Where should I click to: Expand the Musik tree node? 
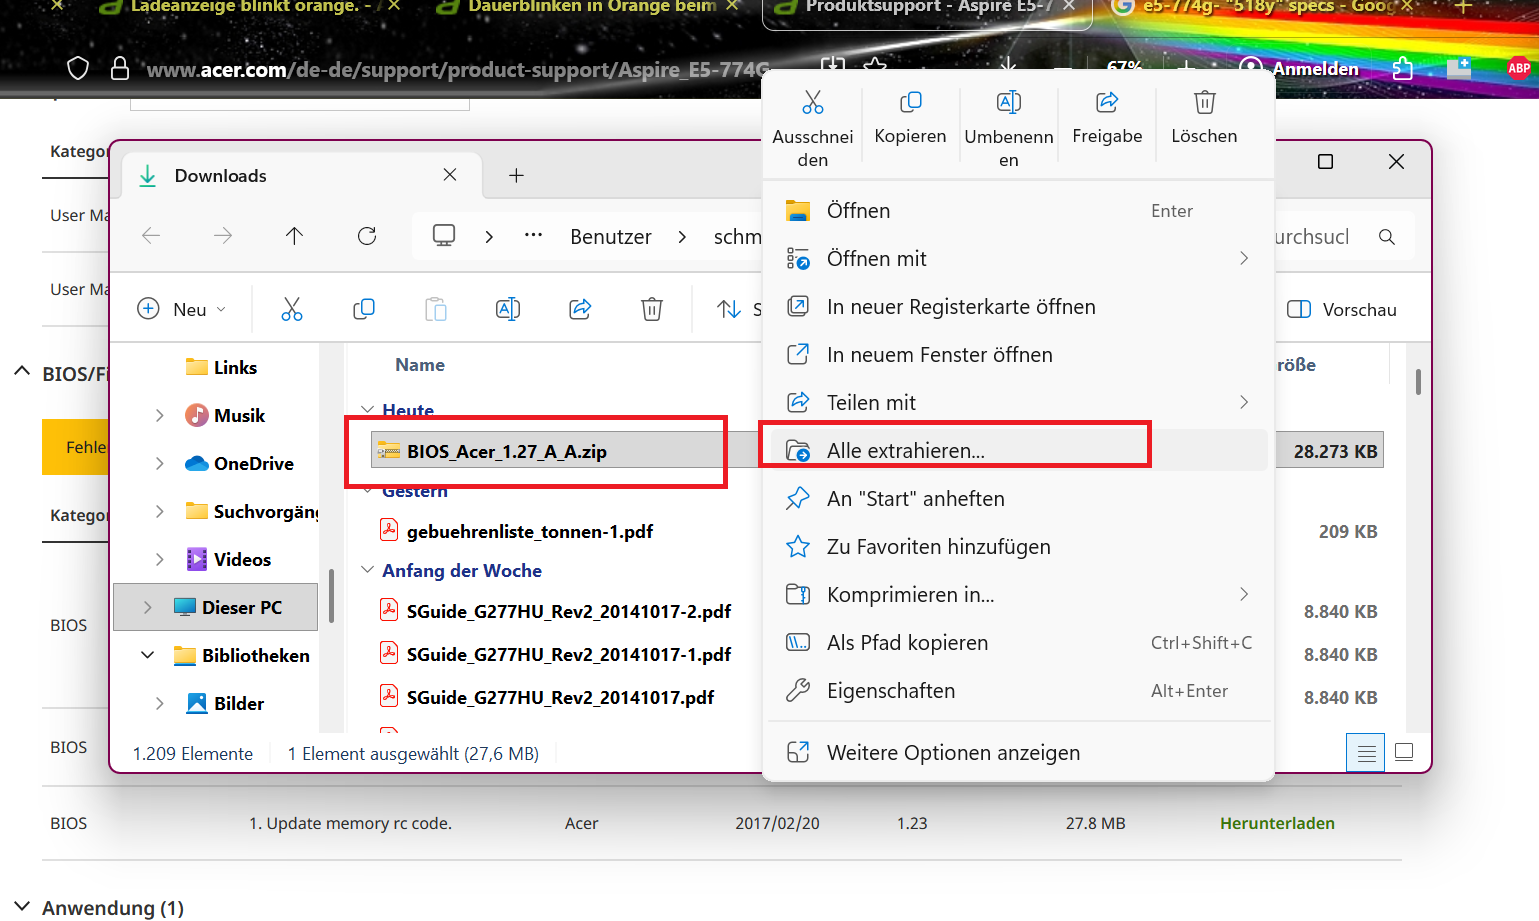[x=159, y=416]
